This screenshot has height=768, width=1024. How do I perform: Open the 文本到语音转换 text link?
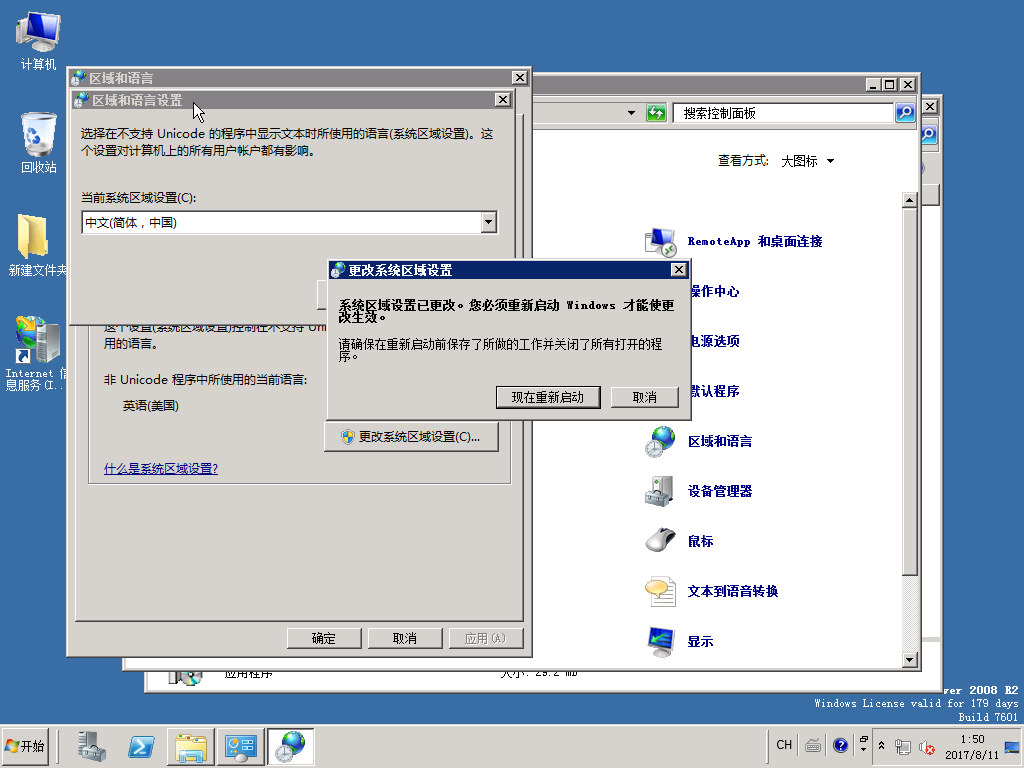click(733, 591)
